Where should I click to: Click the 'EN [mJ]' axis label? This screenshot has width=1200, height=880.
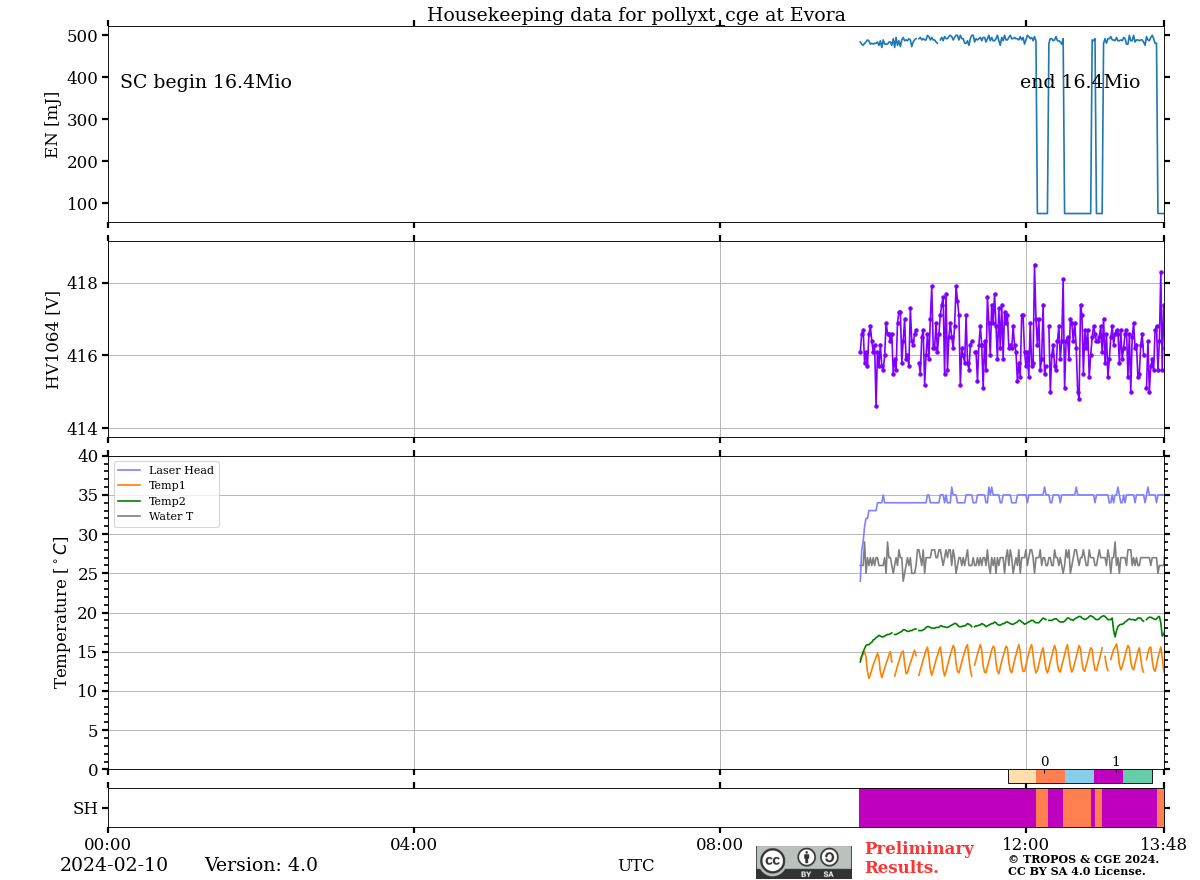pyautogui.click(x=53, y=125)
